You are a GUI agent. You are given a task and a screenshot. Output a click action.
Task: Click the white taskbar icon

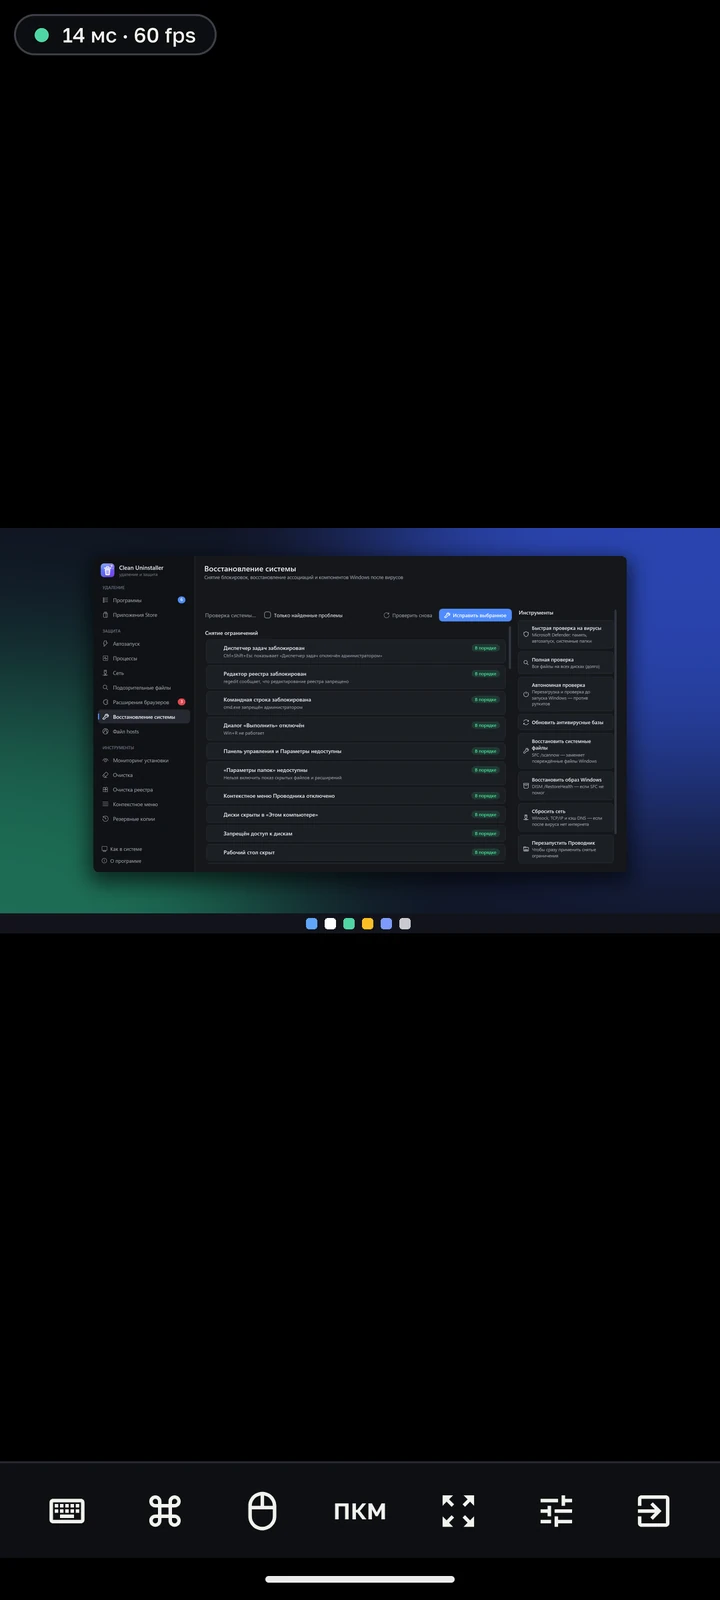coord(330,924)
